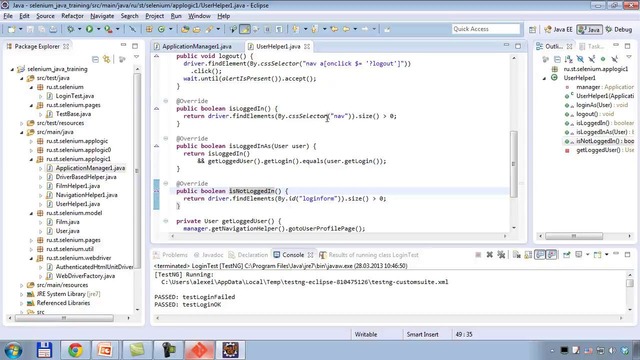The height and width of the screenshot is (360, 640).
Task: Click Remove Launch (X) in Console toolbar
Action: point(489,255)
